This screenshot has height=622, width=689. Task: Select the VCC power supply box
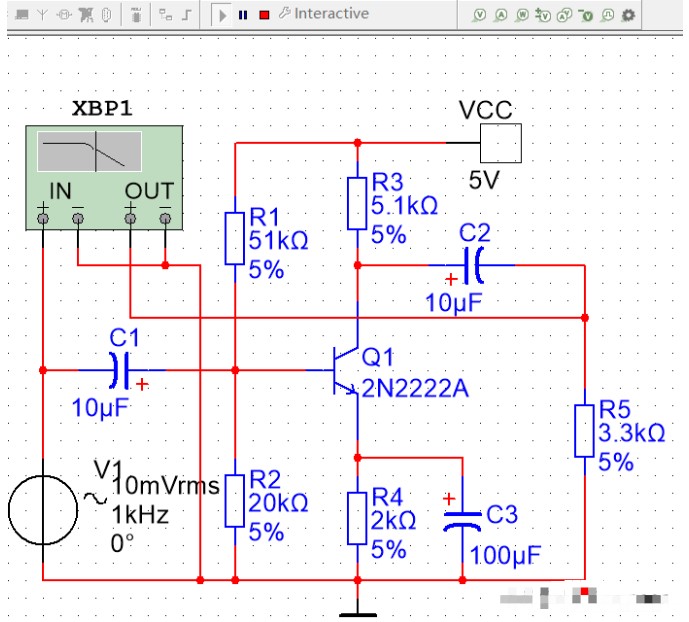tap(500, 143)
